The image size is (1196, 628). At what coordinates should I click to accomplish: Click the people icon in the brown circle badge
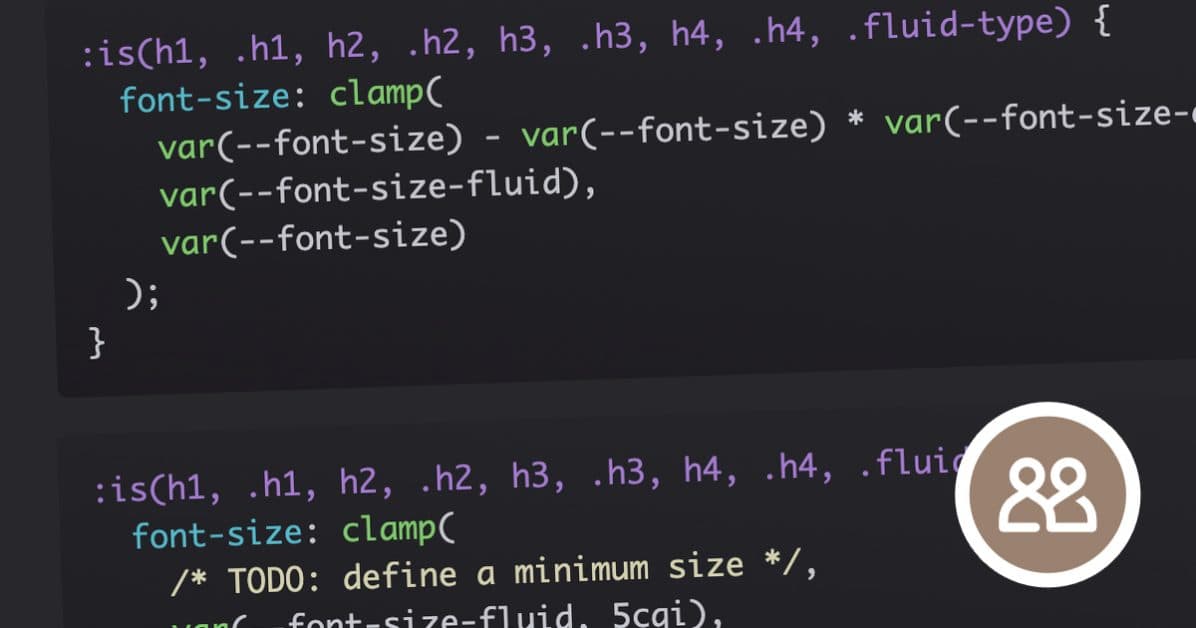pyautogui.click(x=1047, y=495)
